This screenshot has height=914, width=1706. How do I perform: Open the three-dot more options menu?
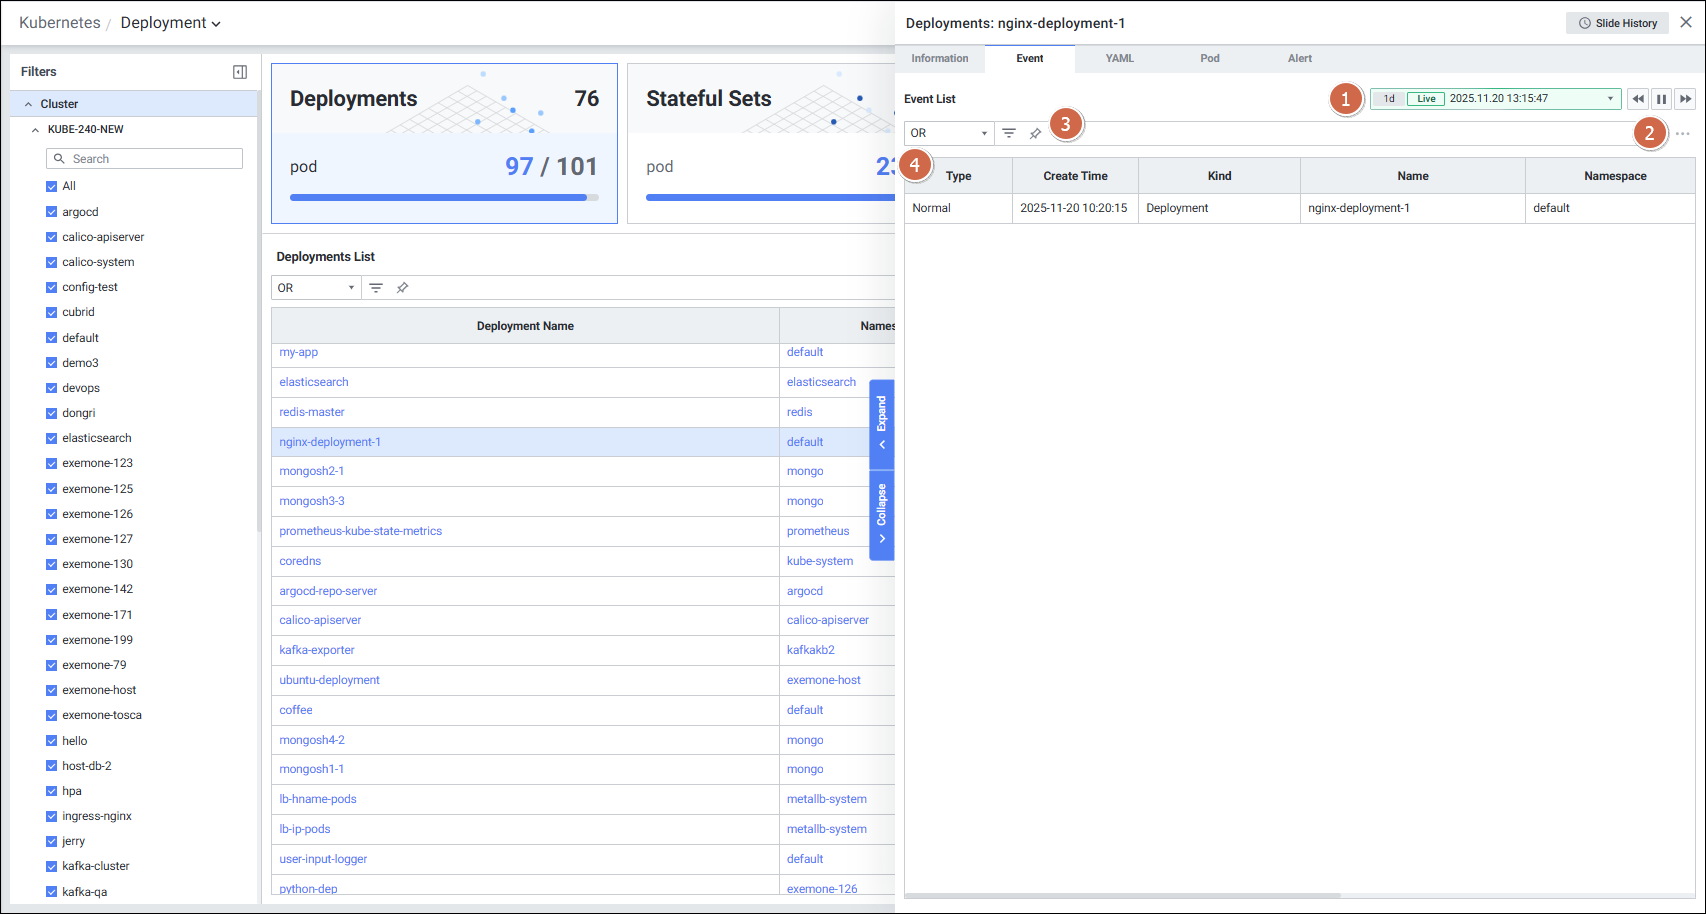click(x=1683, y=134)
